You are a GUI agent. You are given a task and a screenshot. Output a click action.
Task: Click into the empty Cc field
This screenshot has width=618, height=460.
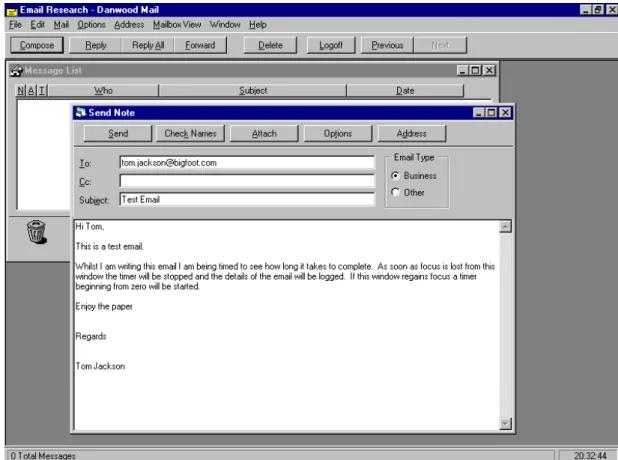(247, 181)
